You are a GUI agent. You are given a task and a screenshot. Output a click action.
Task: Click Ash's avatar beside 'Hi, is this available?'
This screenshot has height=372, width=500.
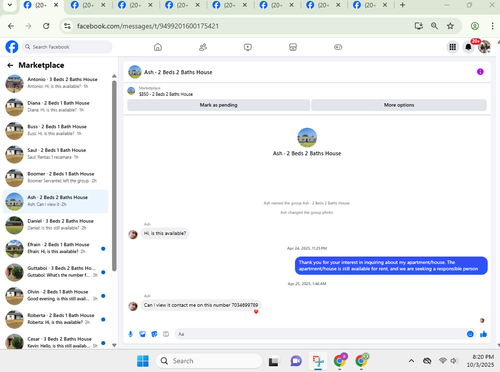133,234
